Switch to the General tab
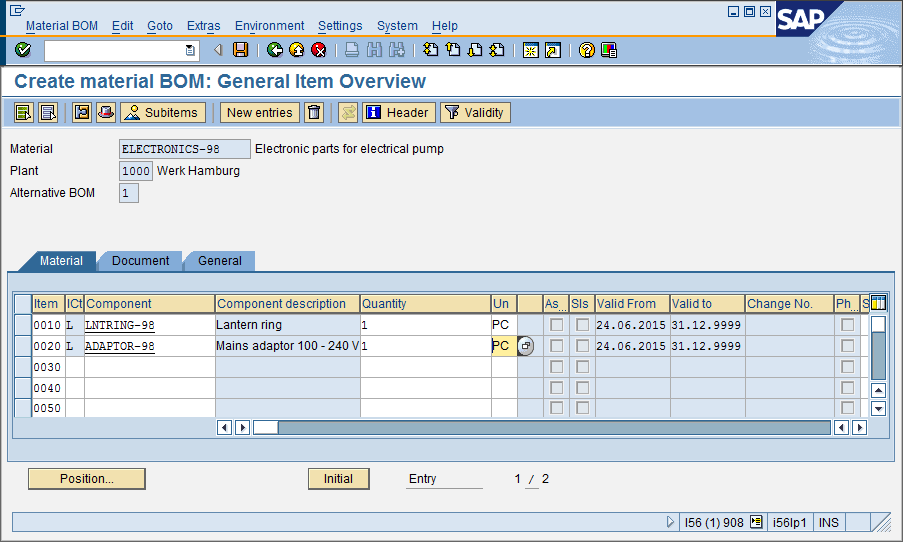The width and height of the screenshot is (903, 542). (219, 261)
